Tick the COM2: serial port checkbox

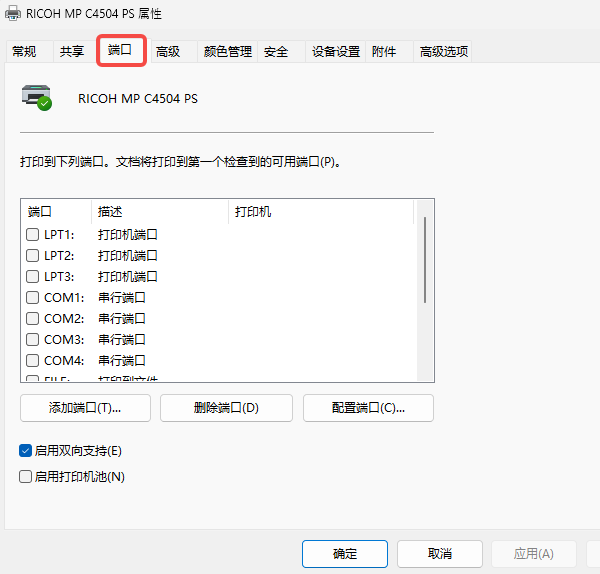tap(33, 319)
